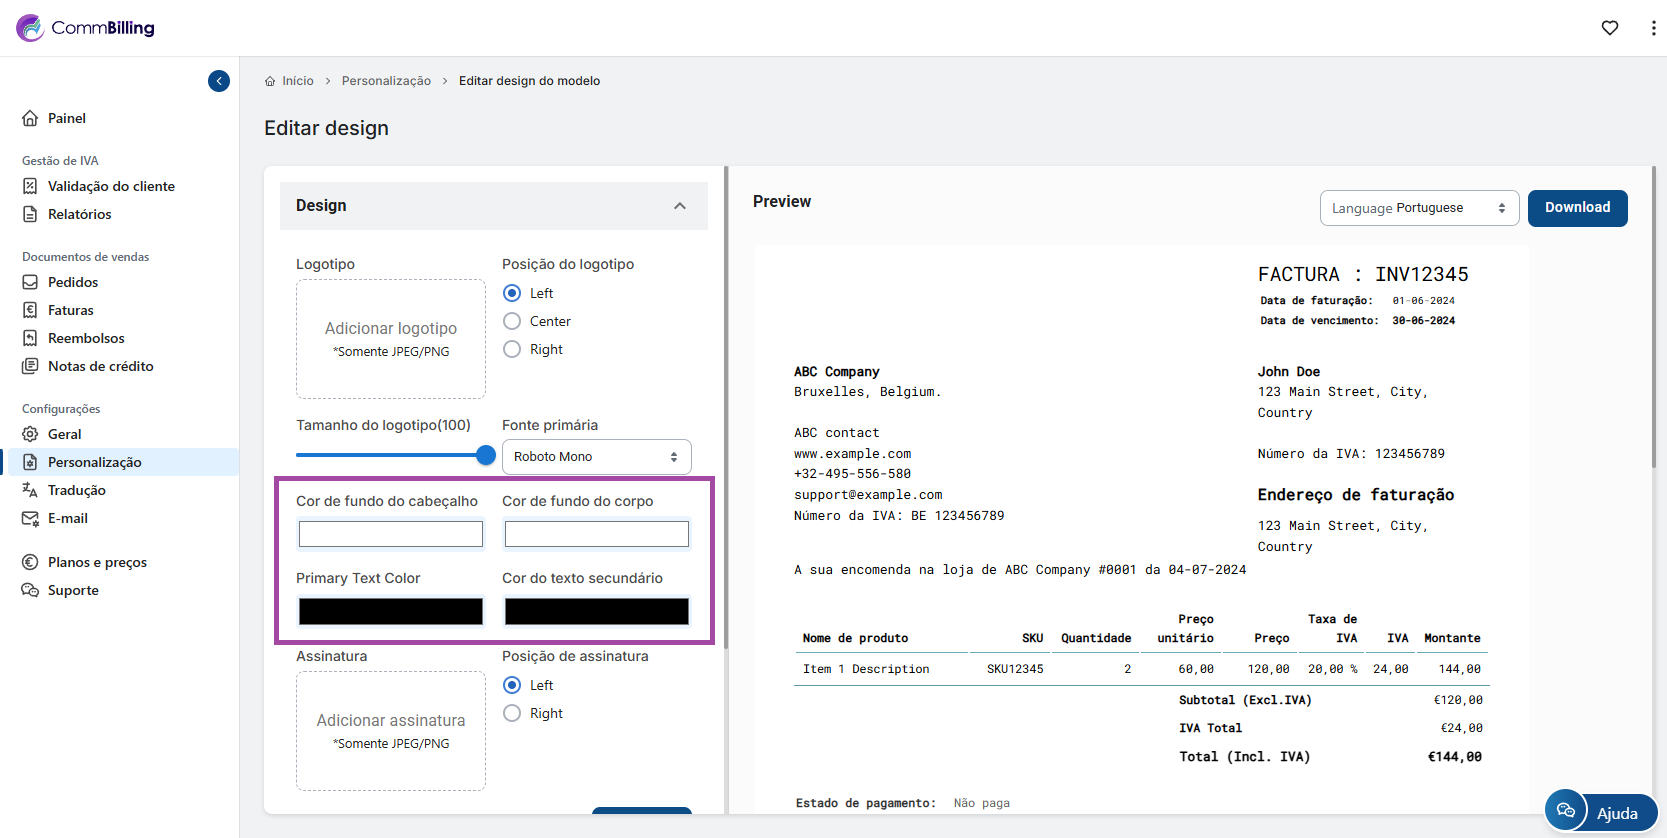1667x838 pixels.
Task: Select Left logo position
Action: pos(512,293)
